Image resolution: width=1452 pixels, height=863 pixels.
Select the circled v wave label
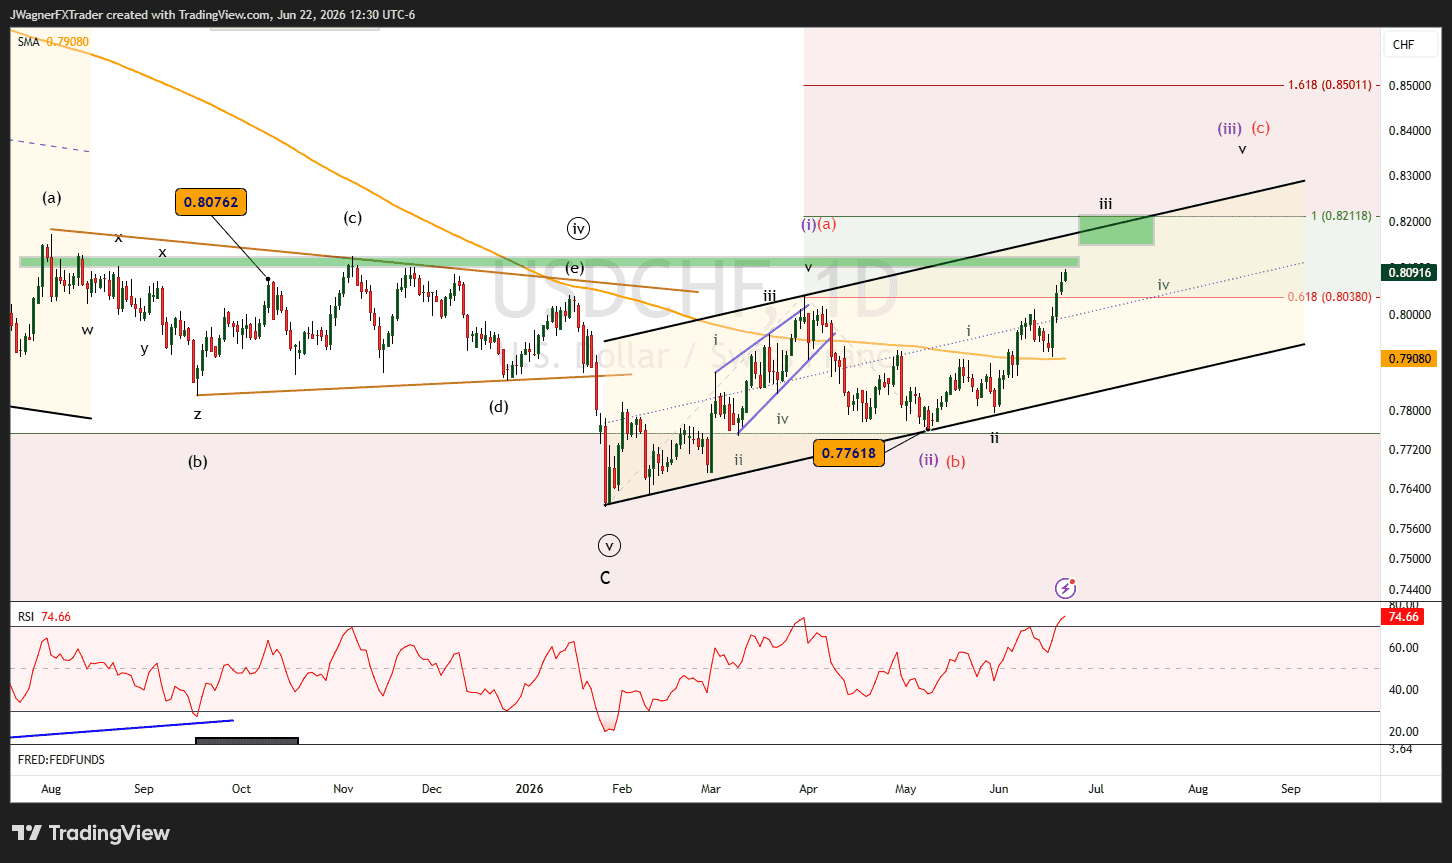[609, 546]
